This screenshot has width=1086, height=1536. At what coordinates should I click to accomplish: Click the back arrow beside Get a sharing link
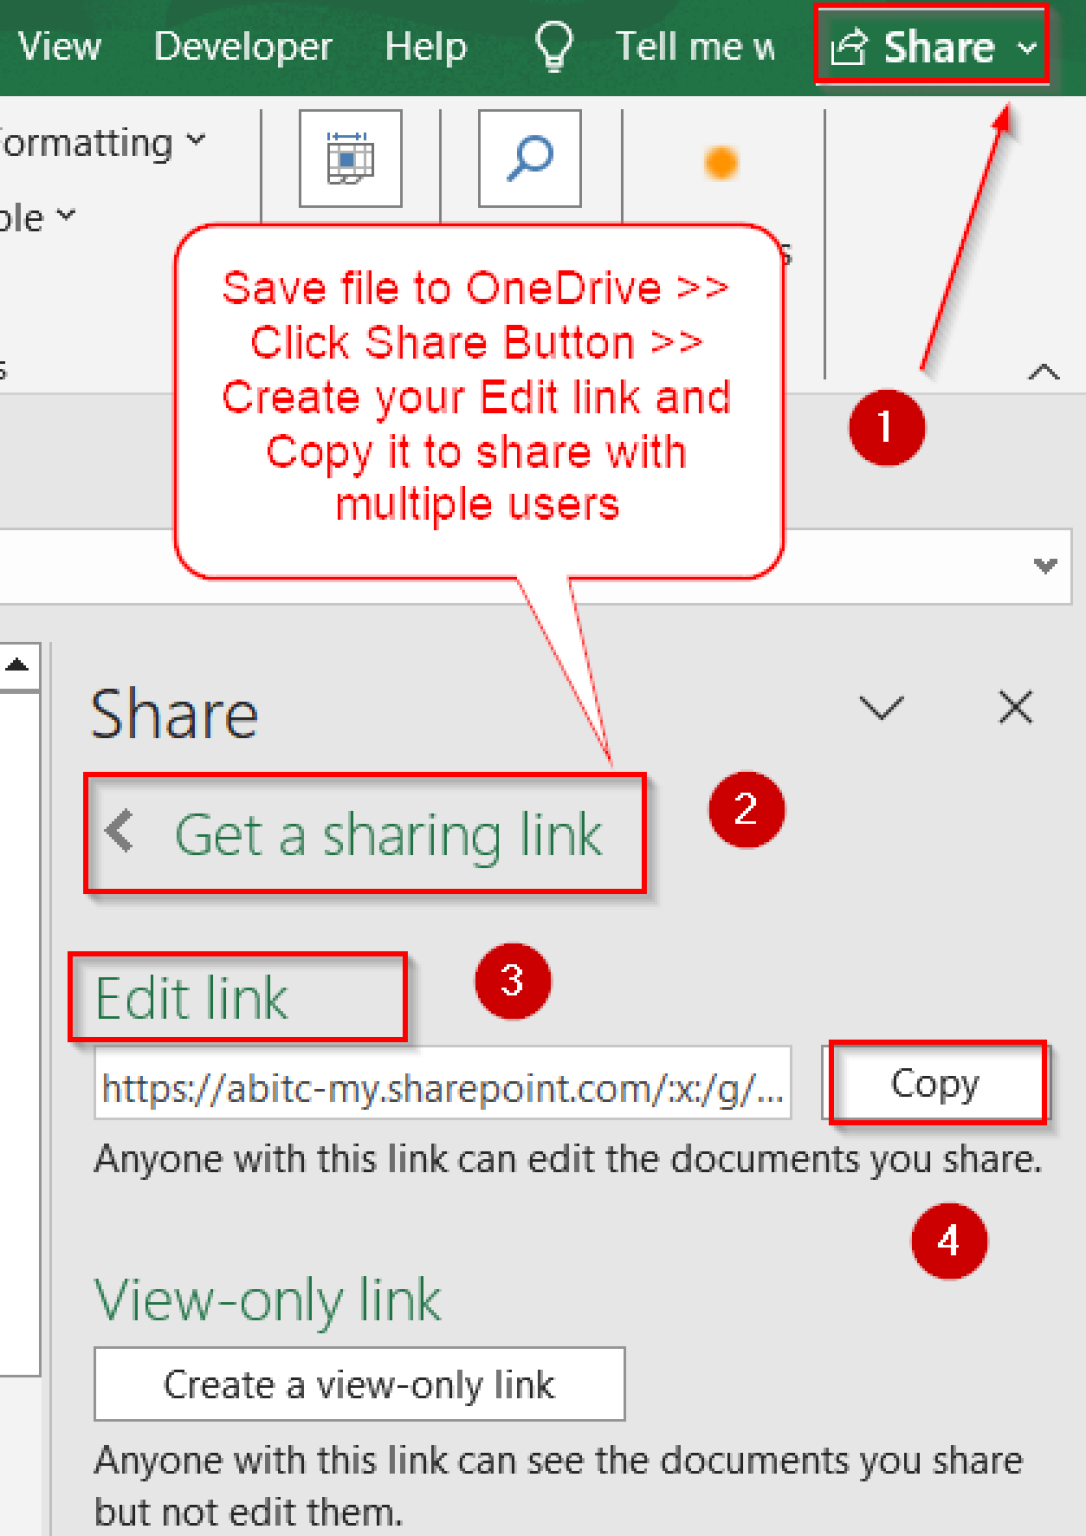[x=119, y=833]
